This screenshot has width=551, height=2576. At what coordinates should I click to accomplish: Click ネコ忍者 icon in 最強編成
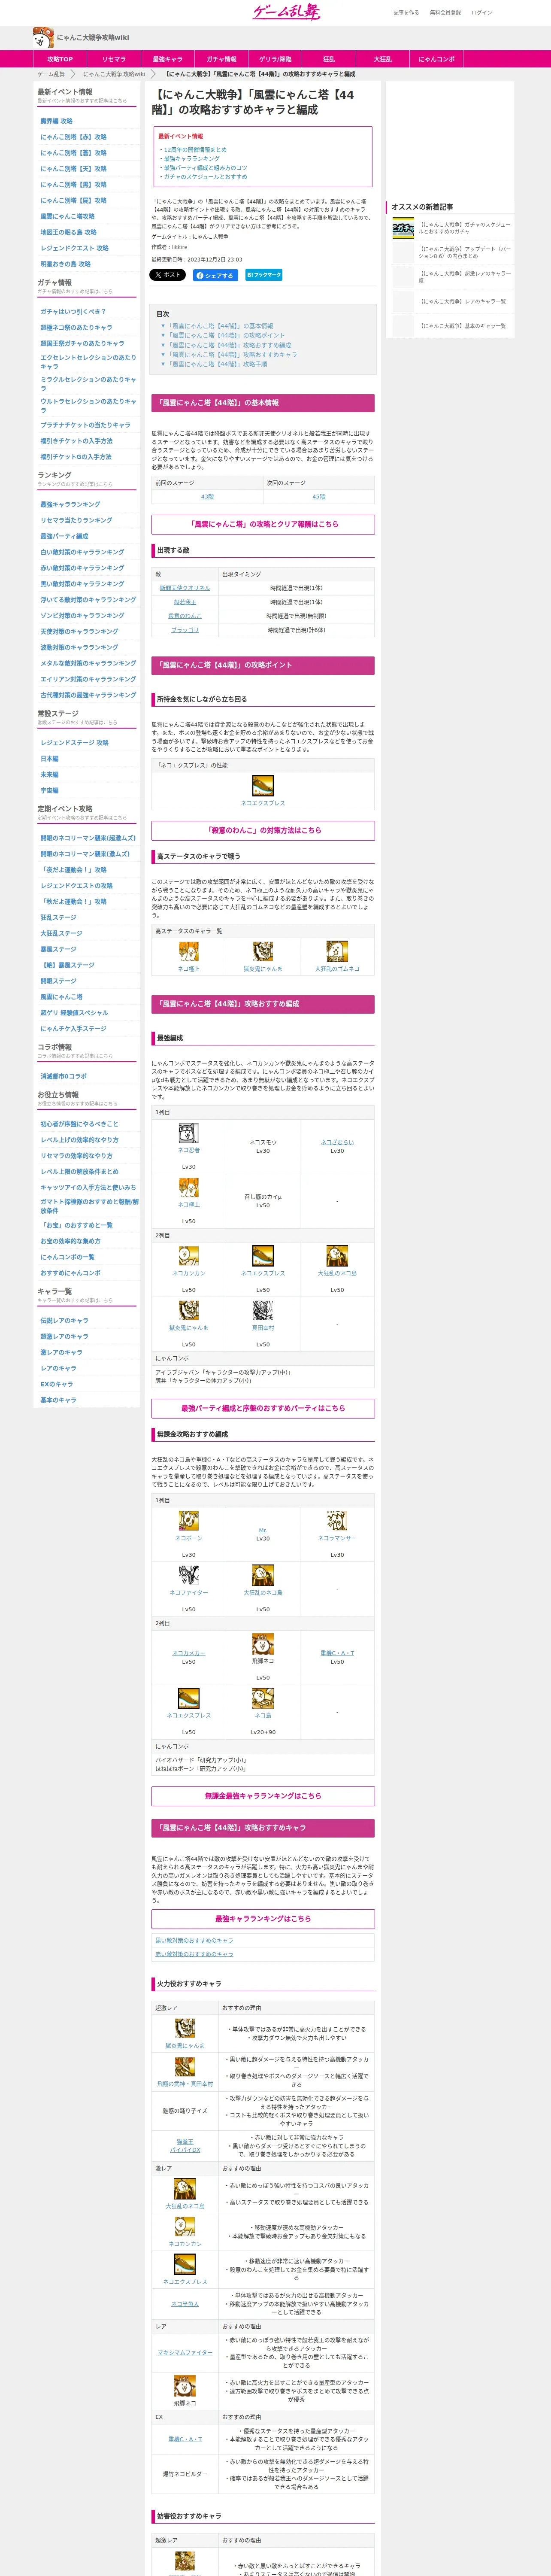point(189,1132)
